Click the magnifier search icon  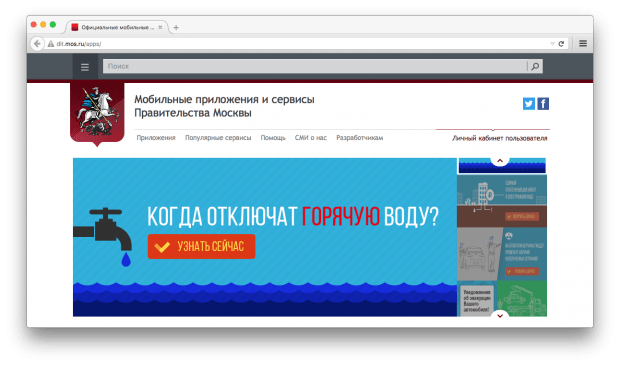tap(535, 66)
